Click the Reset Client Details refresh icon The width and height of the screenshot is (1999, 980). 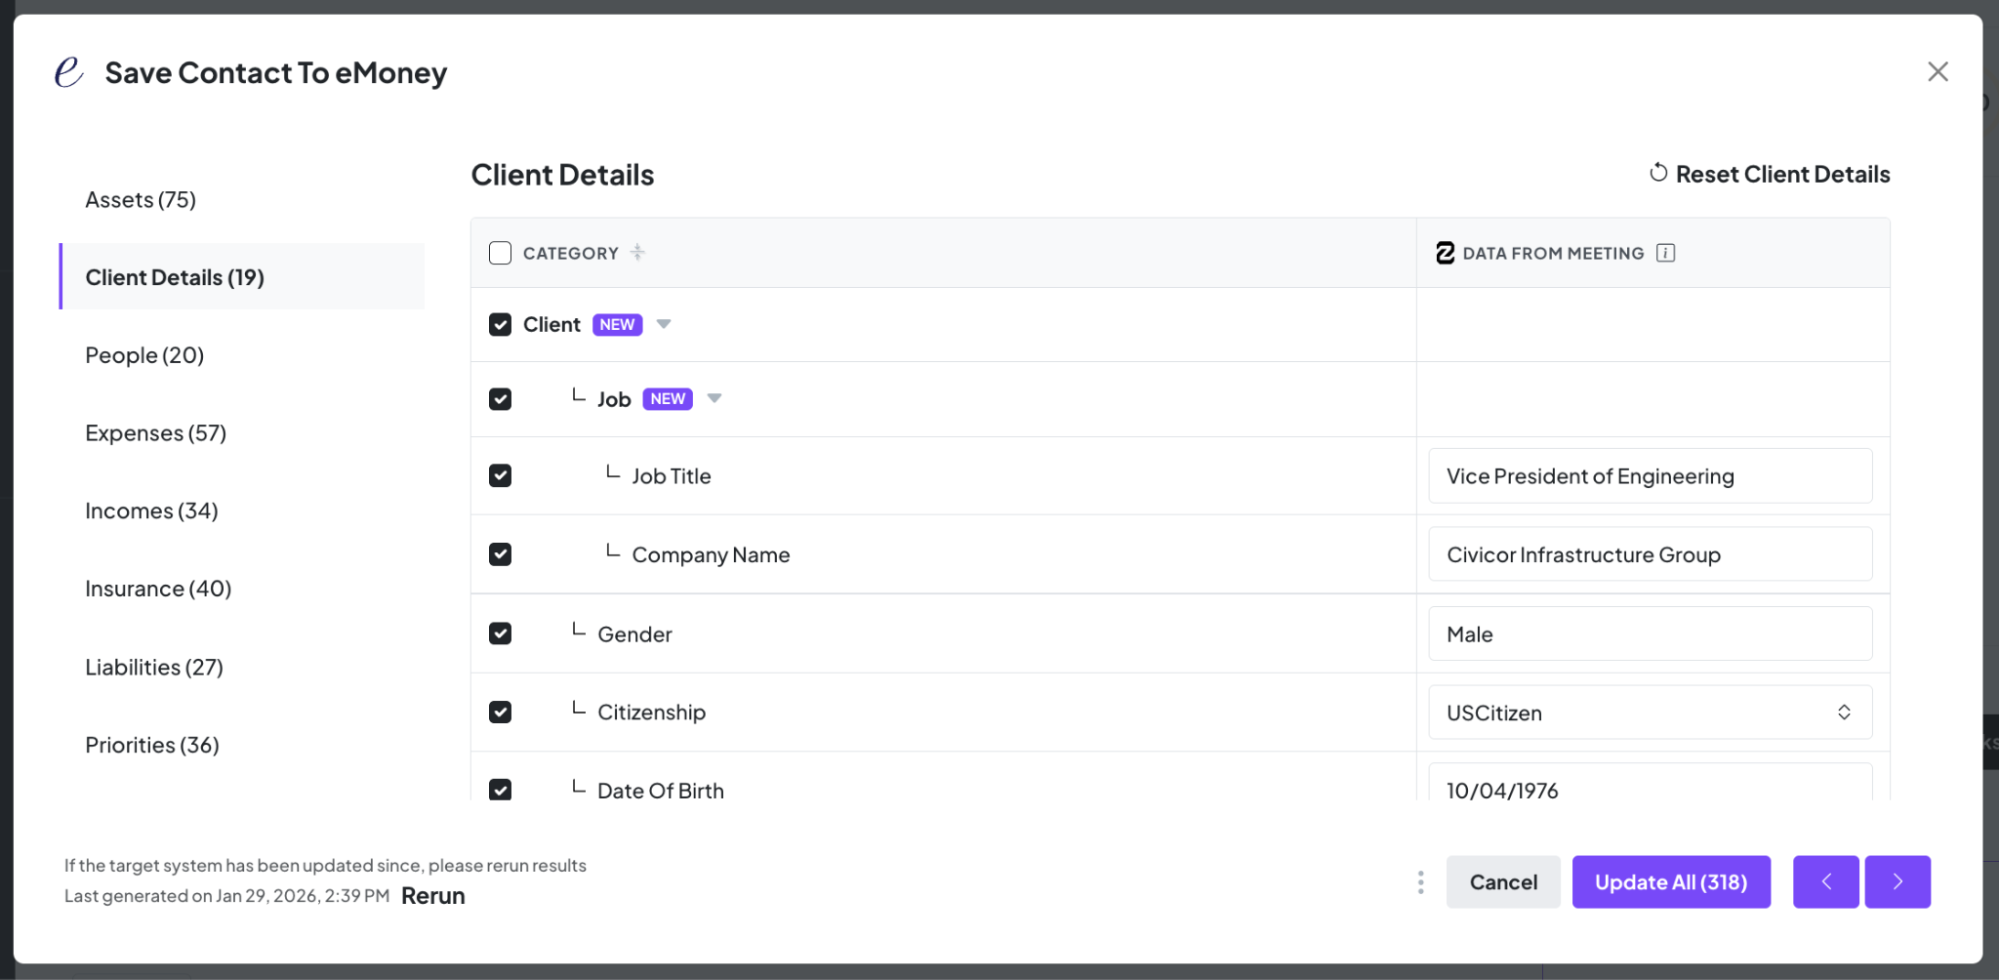(x=1658, y=173)
